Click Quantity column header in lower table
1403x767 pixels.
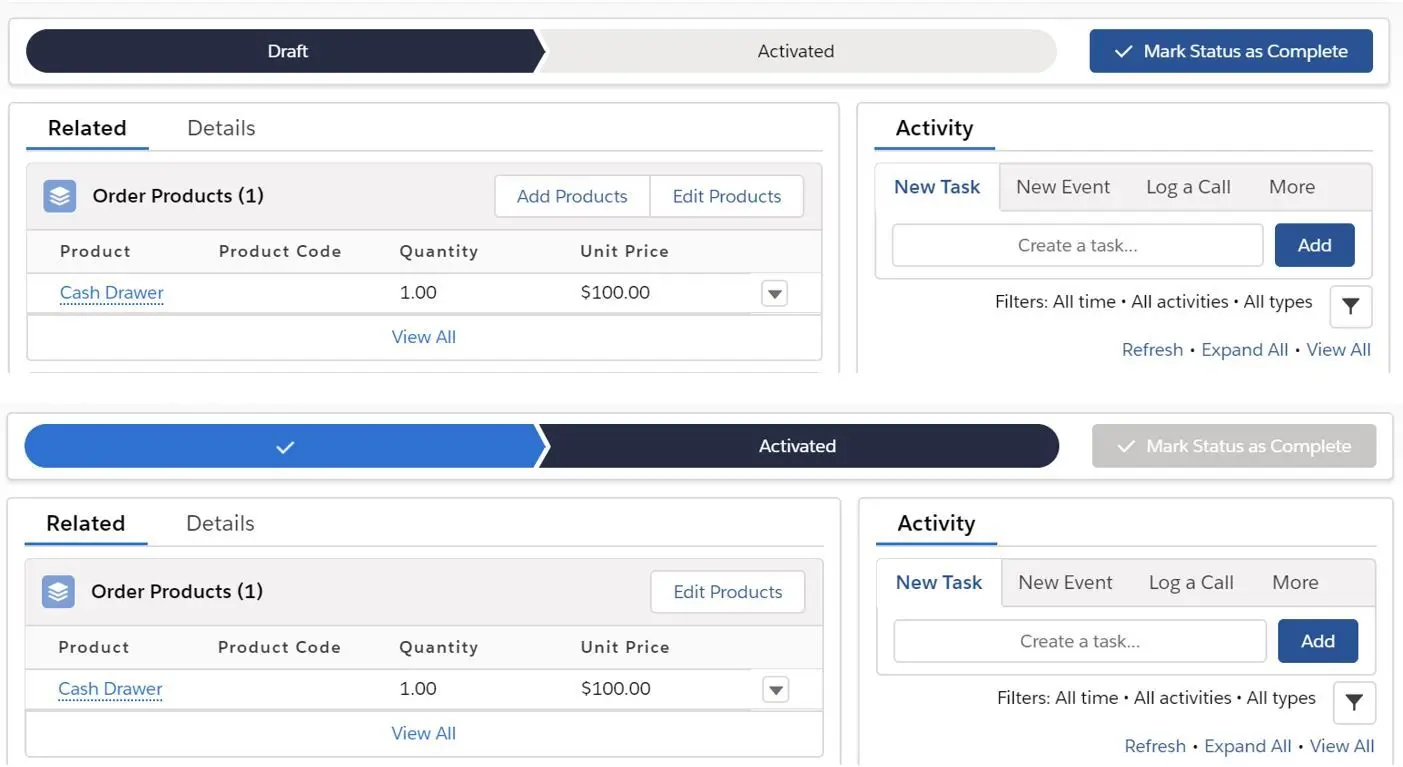439,647
